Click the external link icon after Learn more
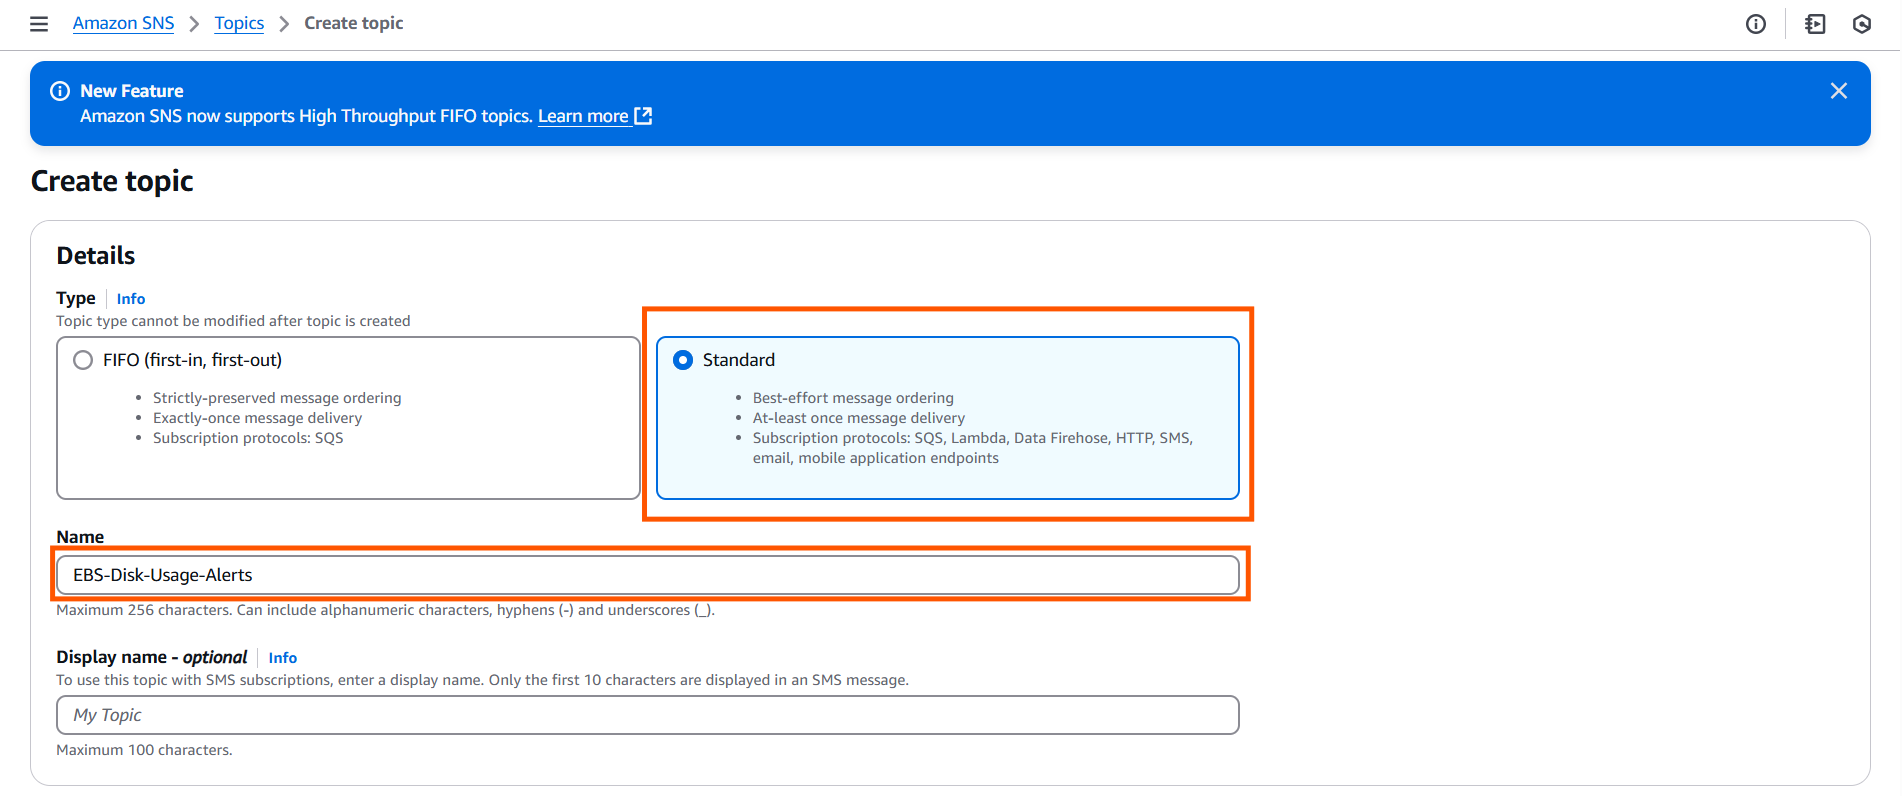This screenshot has width=1902, height=796. point(643,116)
